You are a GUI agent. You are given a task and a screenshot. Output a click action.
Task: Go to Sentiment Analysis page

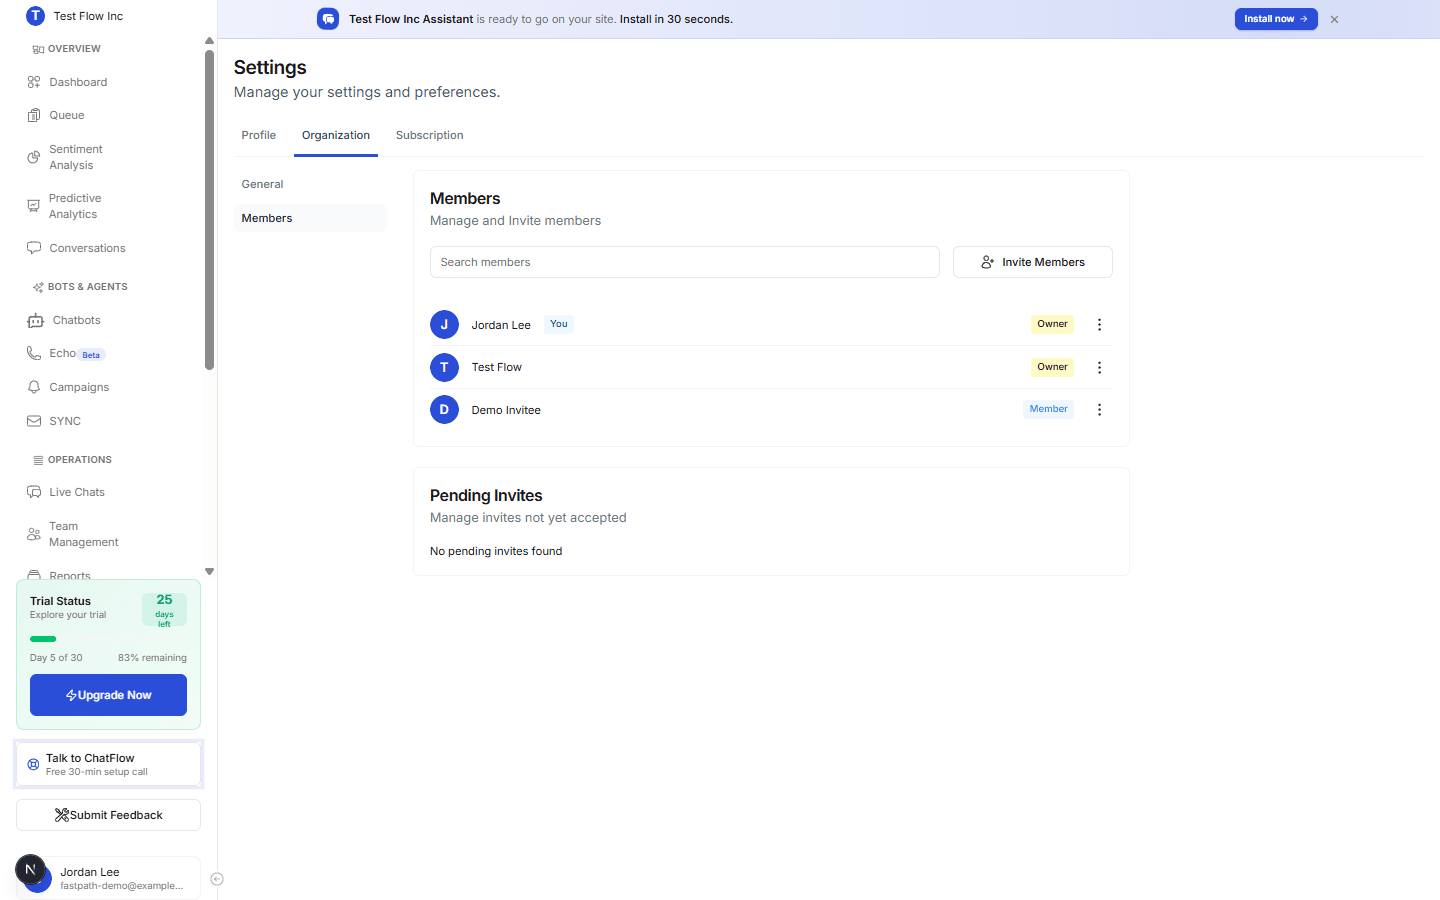pos(76,157)
